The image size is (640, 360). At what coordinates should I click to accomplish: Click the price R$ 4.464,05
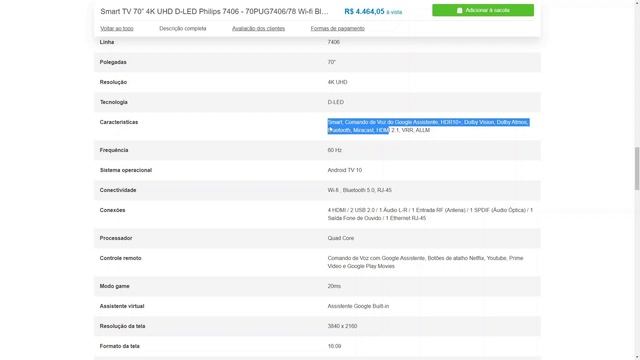pos(364,11)
